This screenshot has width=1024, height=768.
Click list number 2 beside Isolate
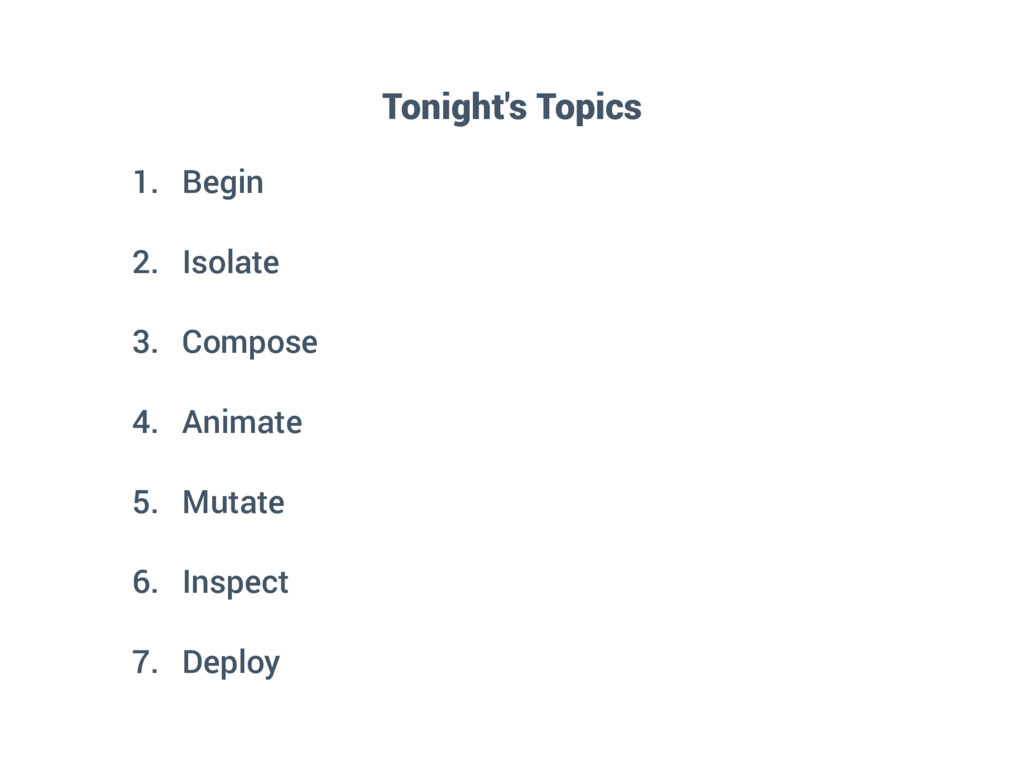(145, 263)
